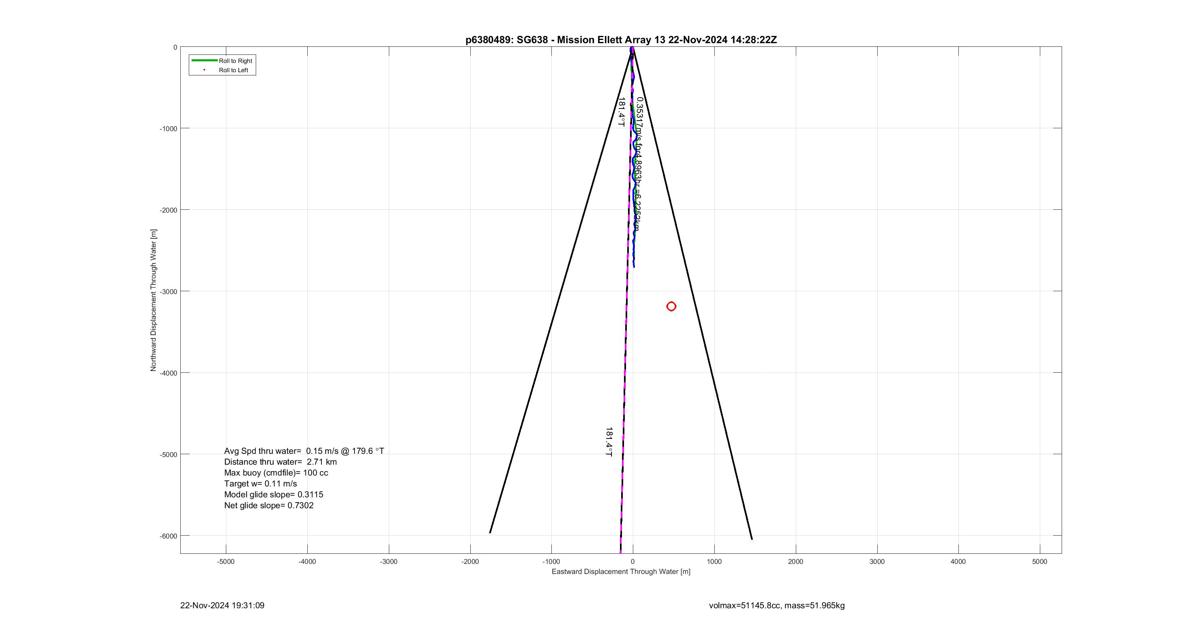Viewport: 1200px width, 622px height.
Task: Click the x-axis tick label -3000
Action: (389, 562)
